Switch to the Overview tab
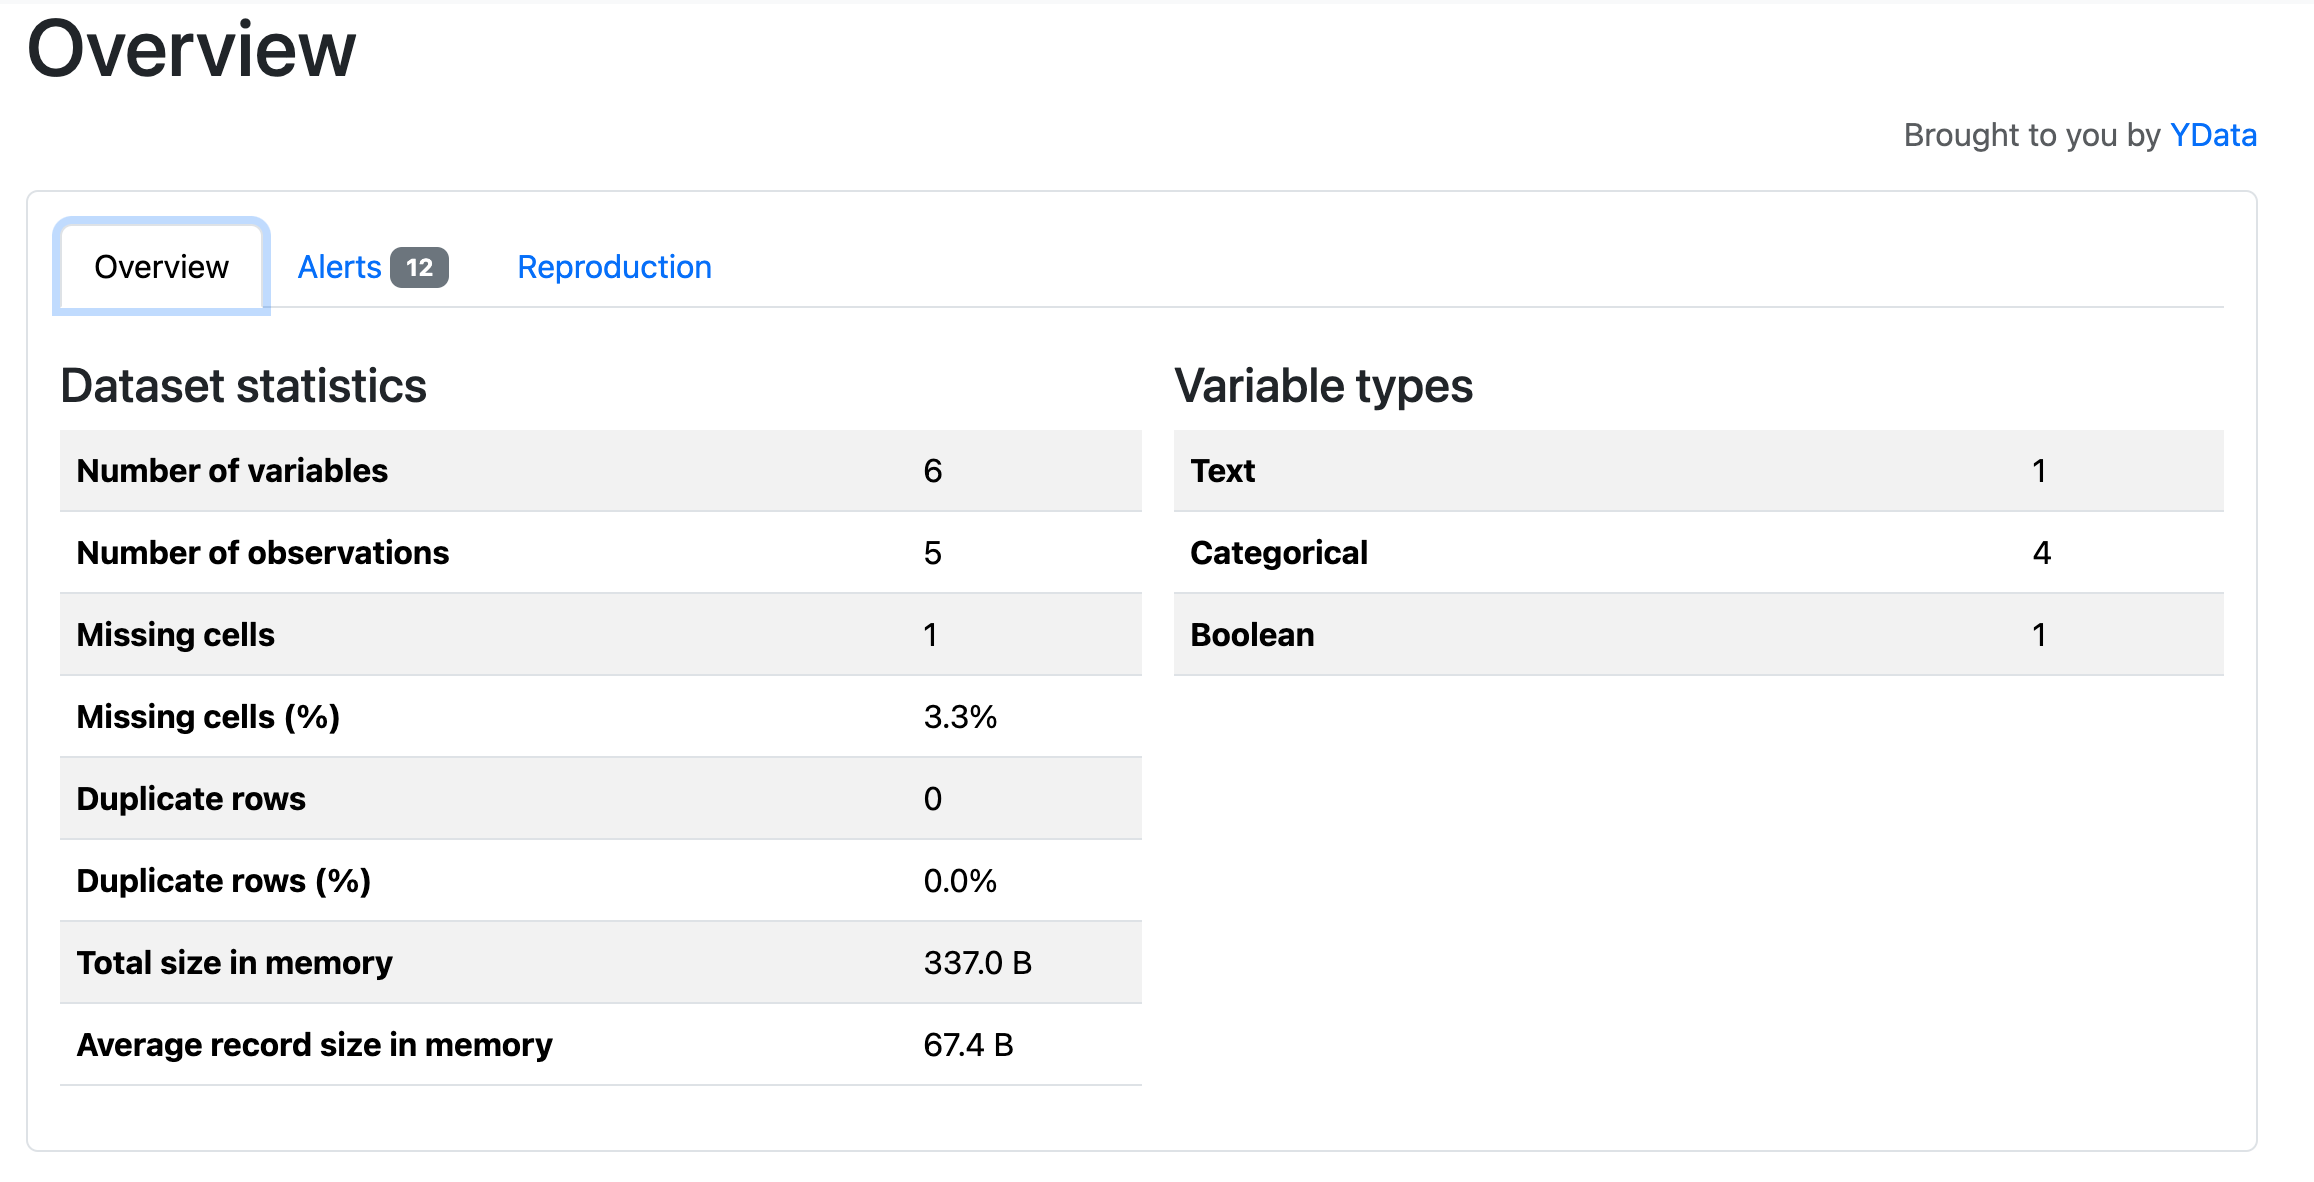The image size is (2314, 1182). [x=161, y=267]
